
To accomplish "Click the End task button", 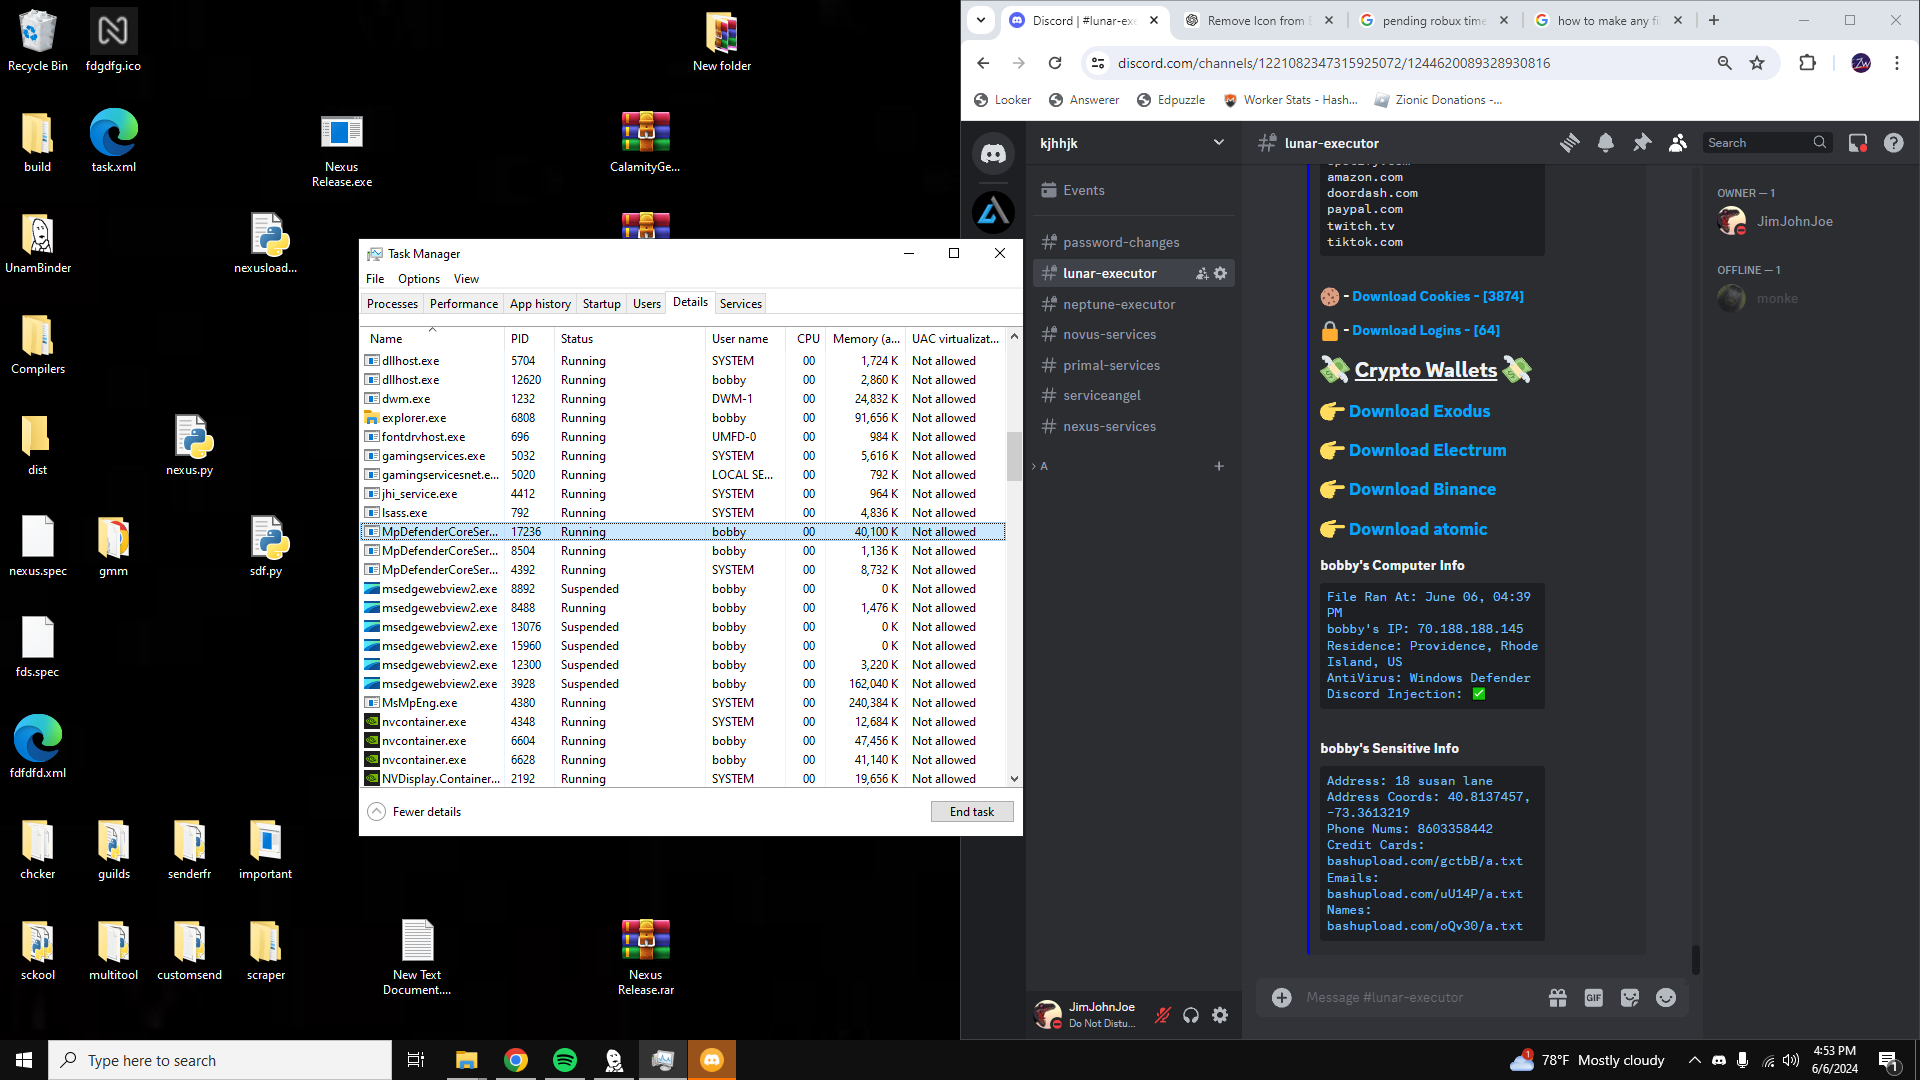I will coord(971,812).
